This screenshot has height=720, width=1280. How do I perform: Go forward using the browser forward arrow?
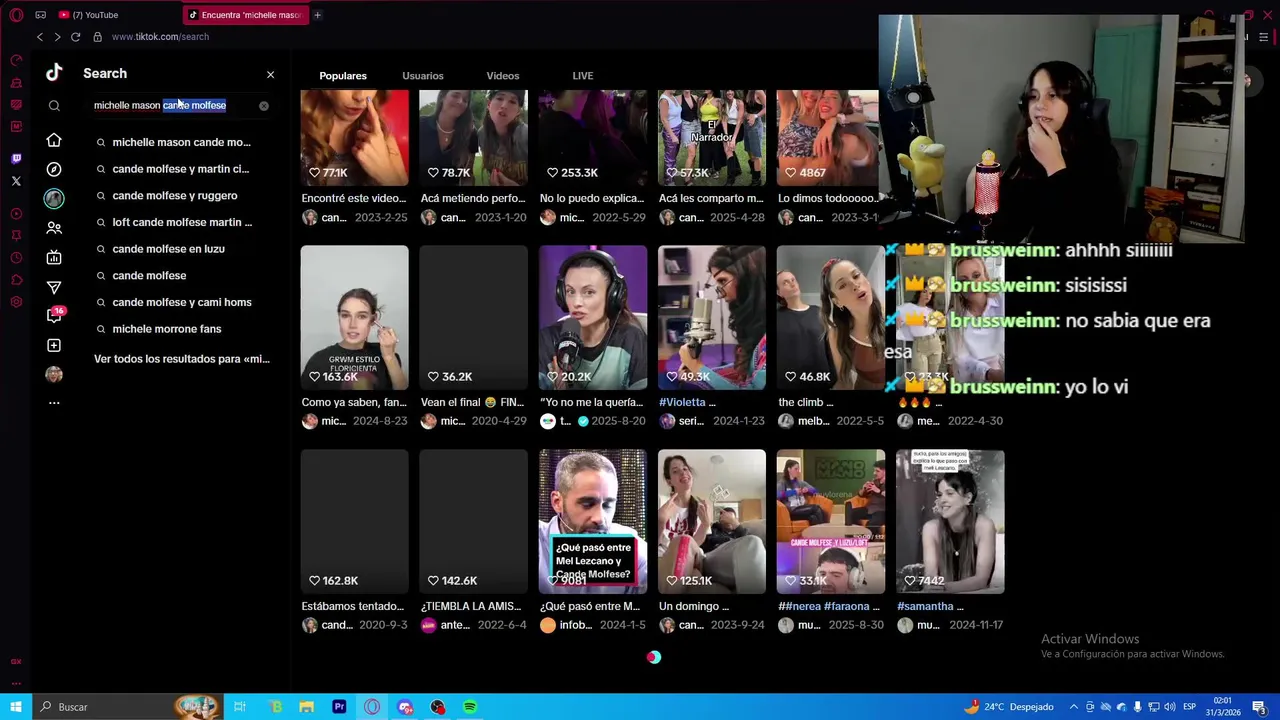point(57,37)
